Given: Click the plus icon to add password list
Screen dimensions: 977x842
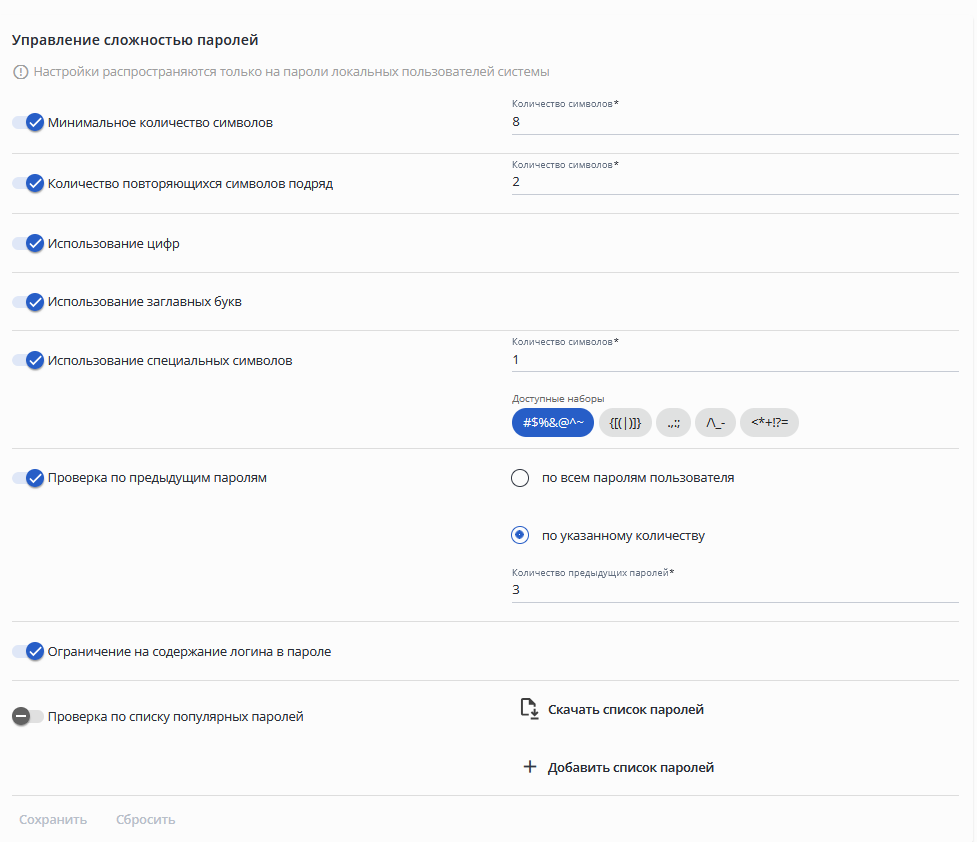Looking at the screenshot, I should click(x=530, y=768).
